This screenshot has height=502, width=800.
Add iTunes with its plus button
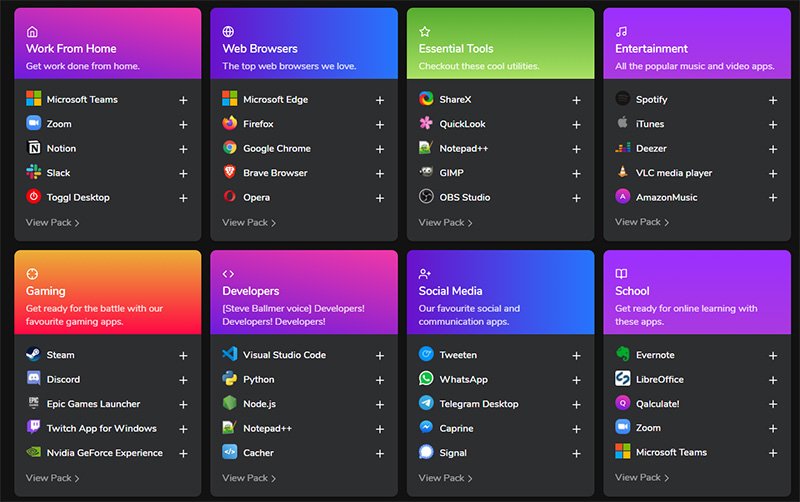click(772, 124)
